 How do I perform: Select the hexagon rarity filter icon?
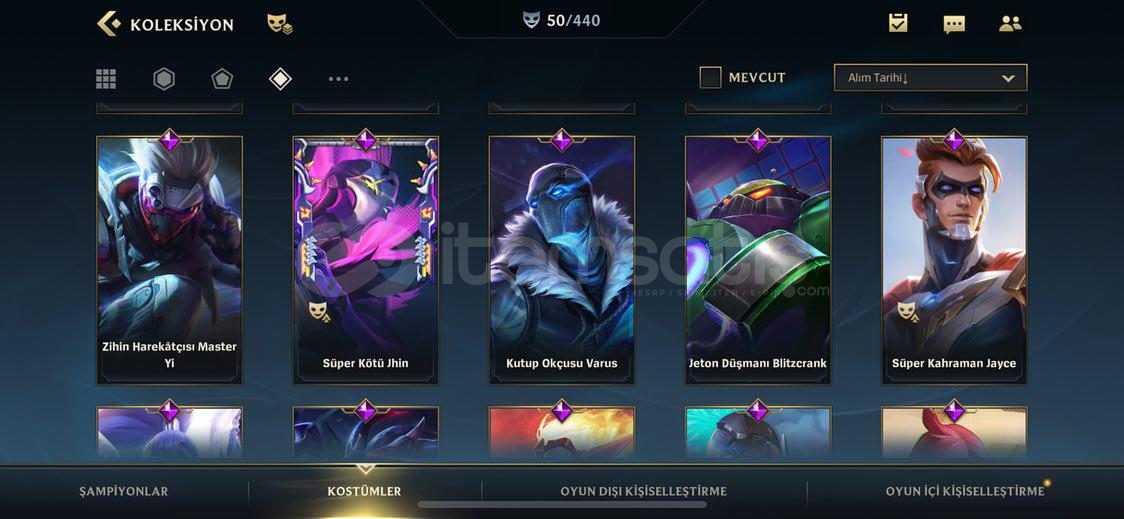164,79
